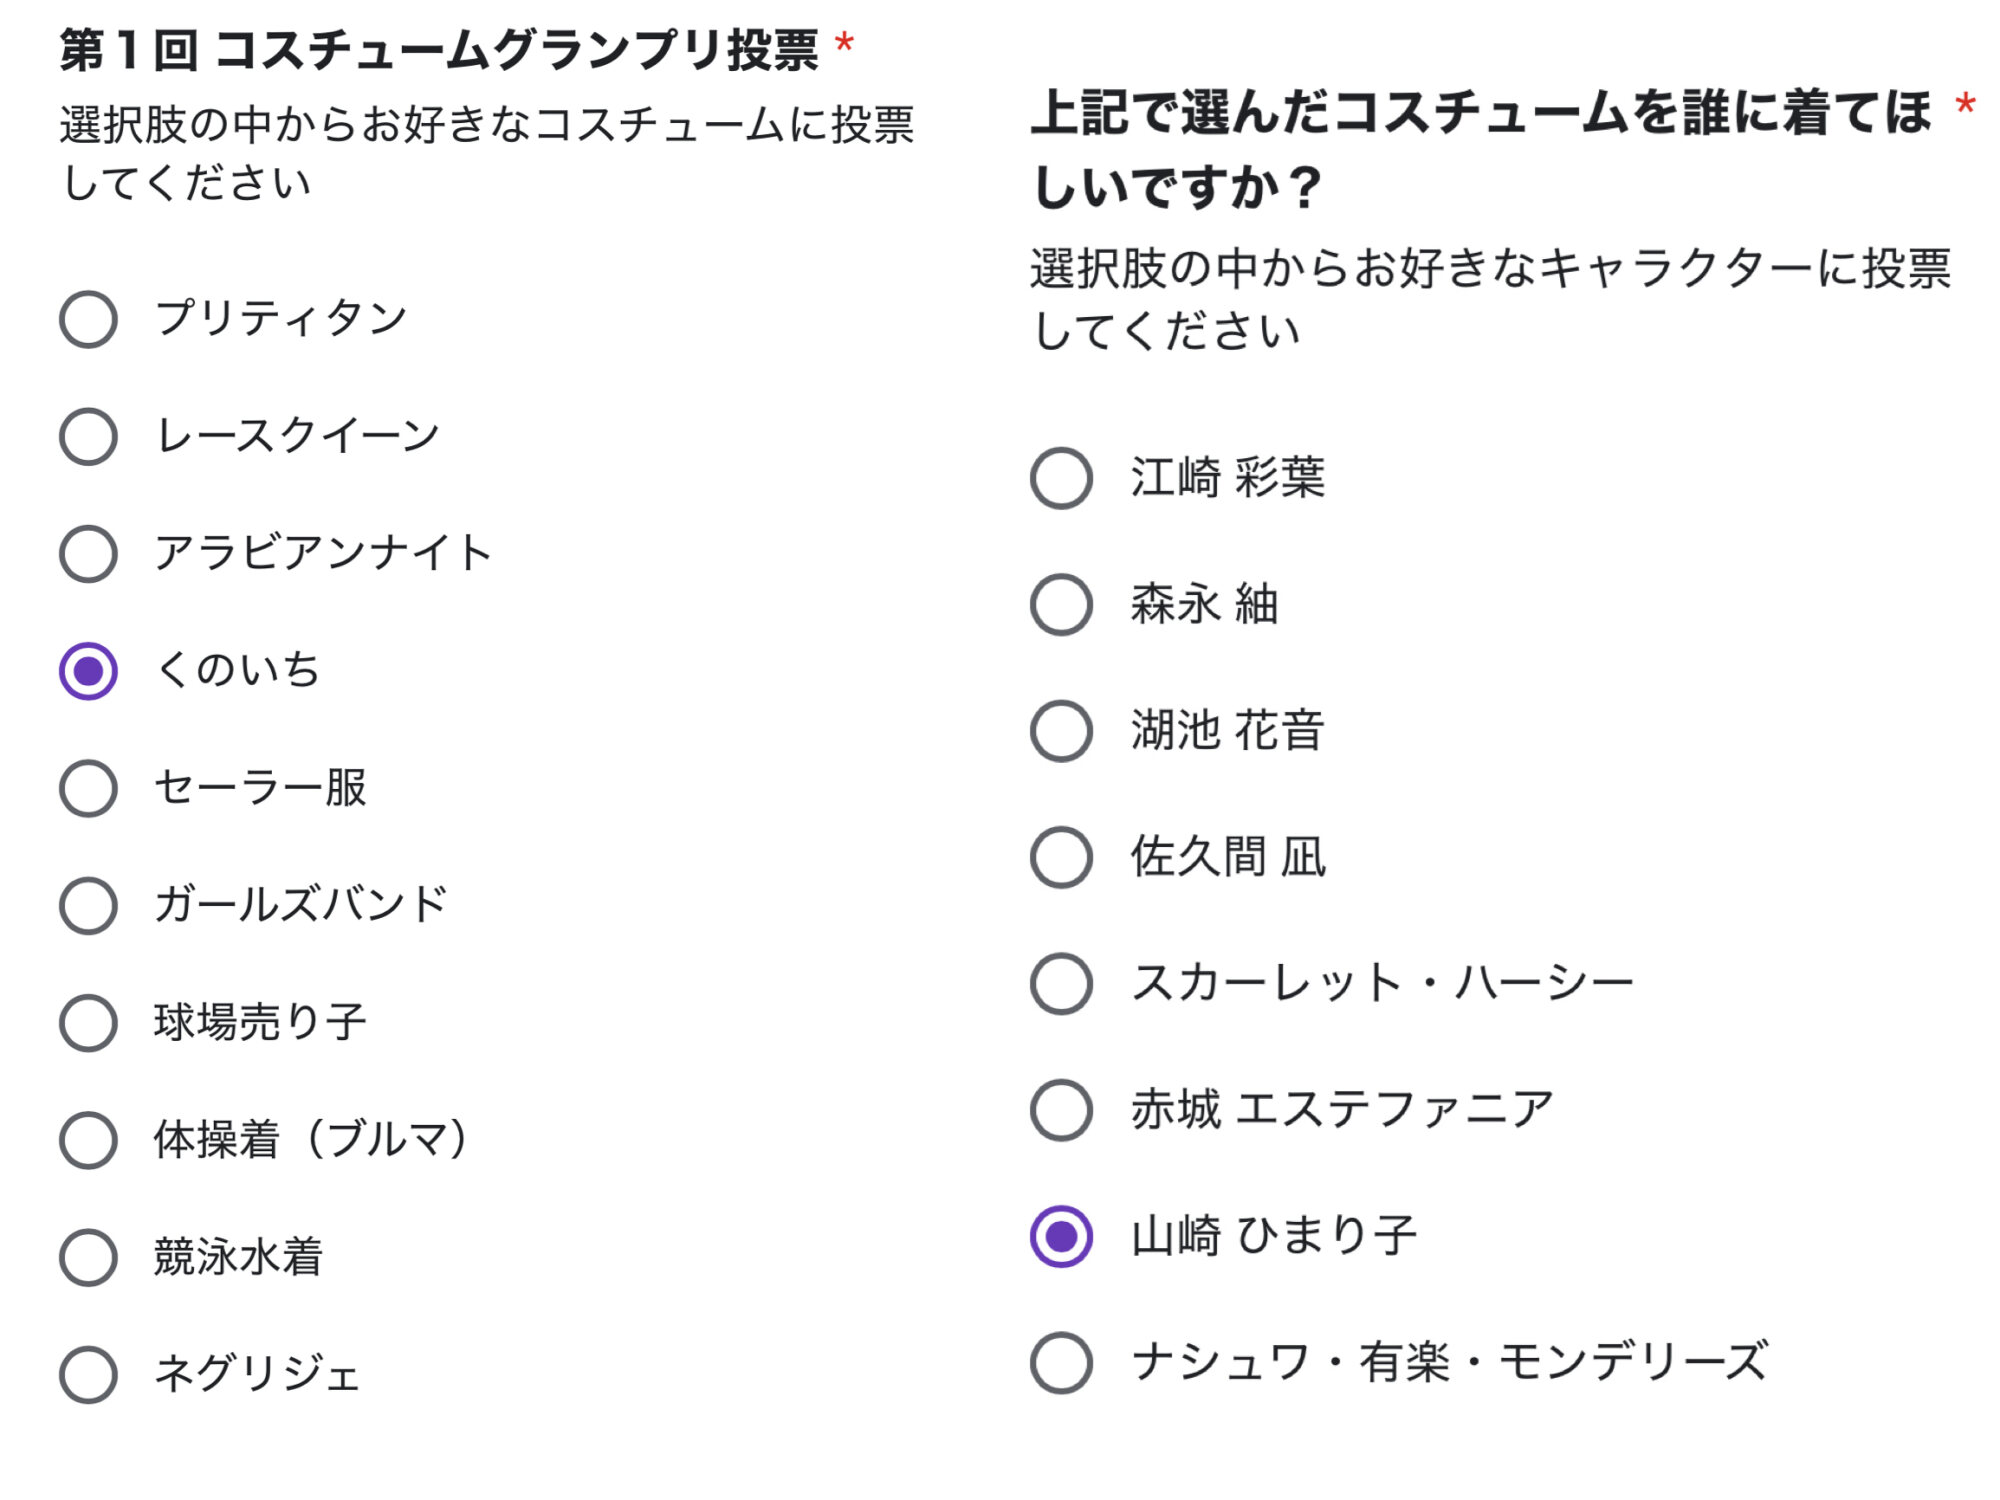Screen dimensions: 2000x1500
Task: Click the selected 山崎 ひまり子 radio button
Action: coord(1061,1236)
